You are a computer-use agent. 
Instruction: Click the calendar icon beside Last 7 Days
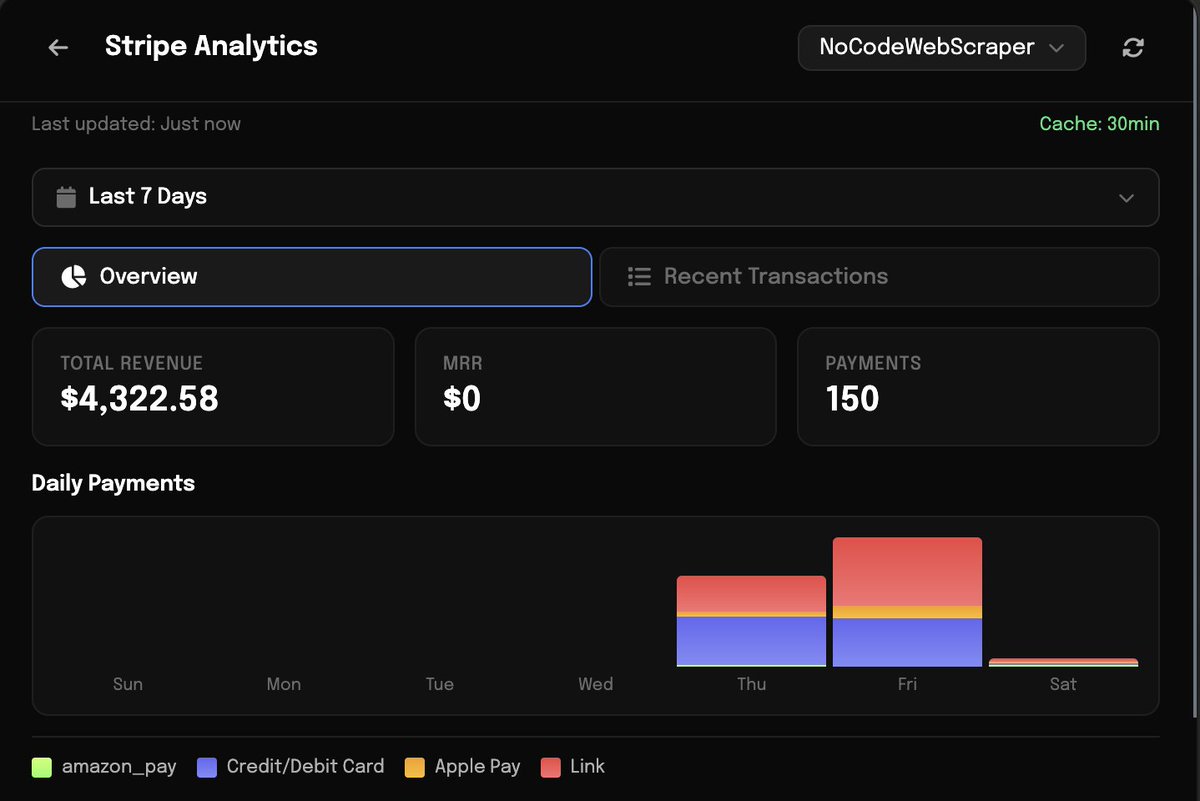[x=66, y=197]
